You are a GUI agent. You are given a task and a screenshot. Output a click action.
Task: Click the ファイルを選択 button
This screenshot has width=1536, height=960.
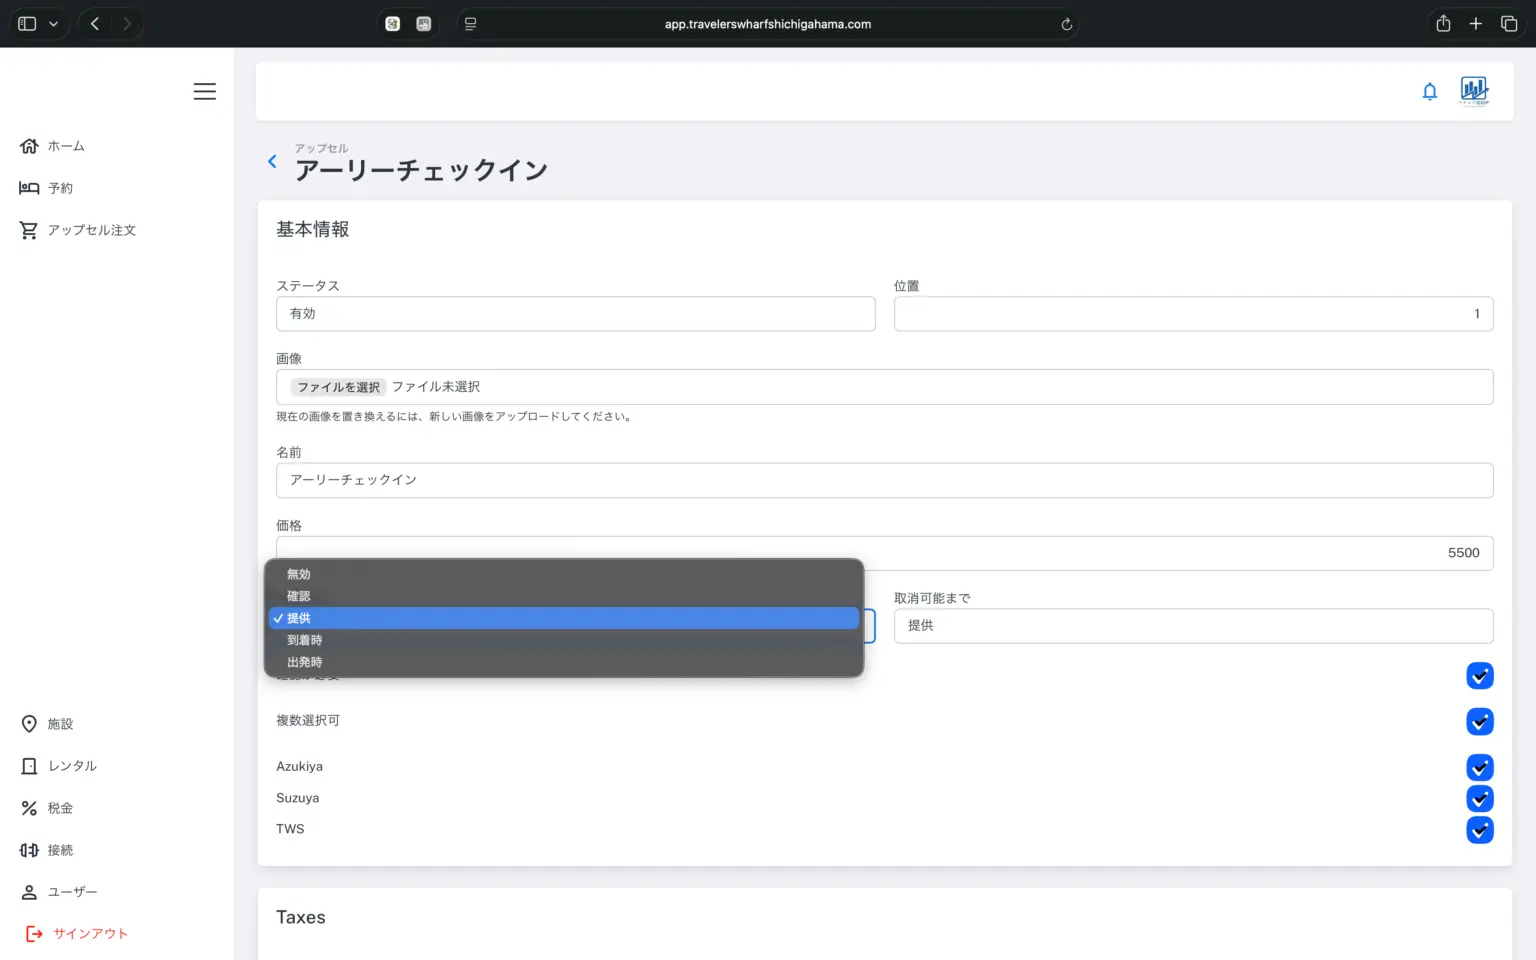click(x=338, y=387)
